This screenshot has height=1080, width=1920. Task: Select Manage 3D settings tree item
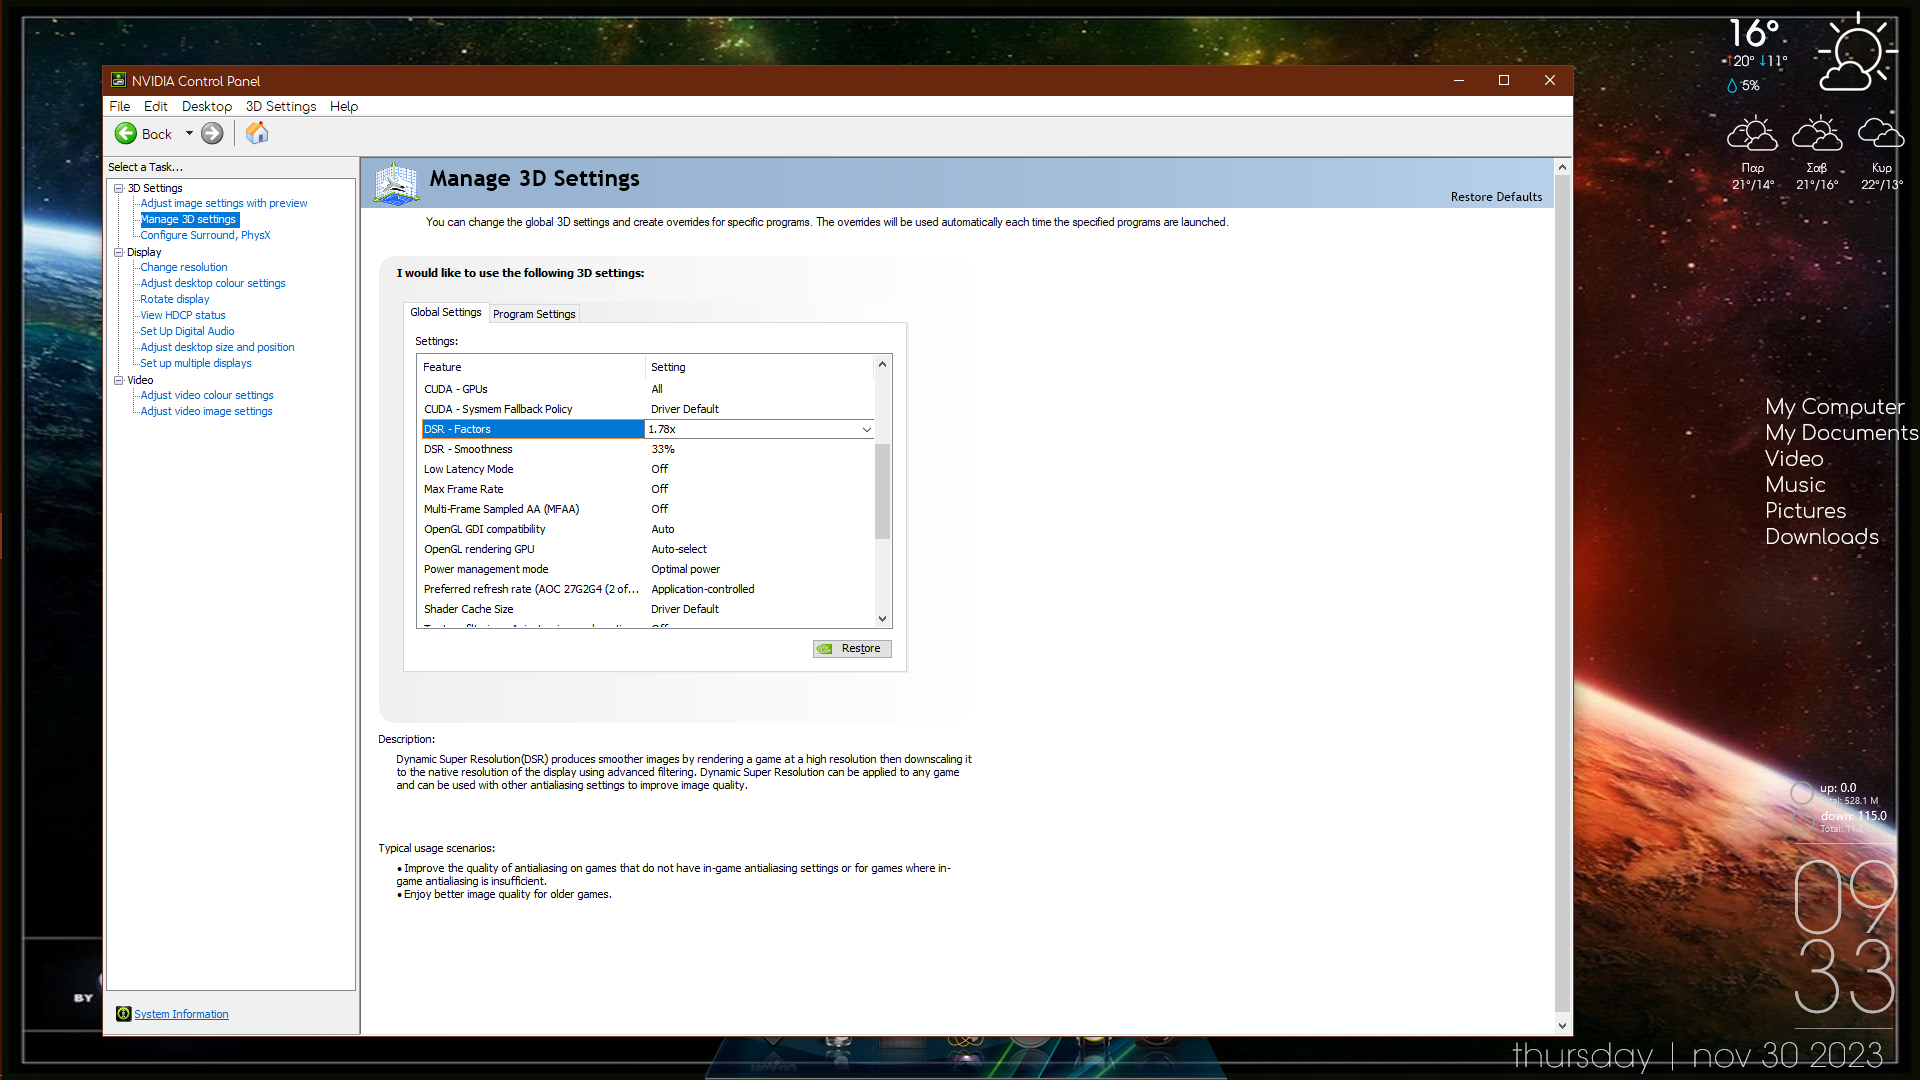[x=189, y=219]
